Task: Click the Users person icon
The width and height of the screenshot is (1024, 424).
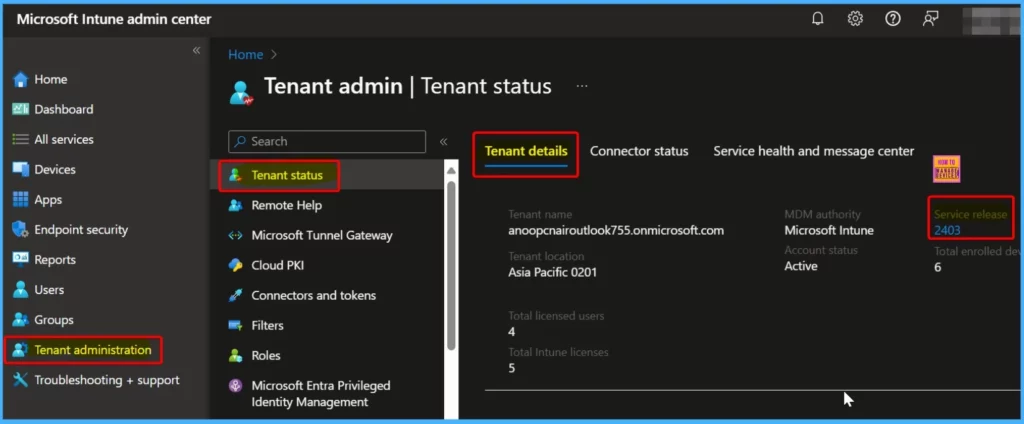Action: click(21, 289)
